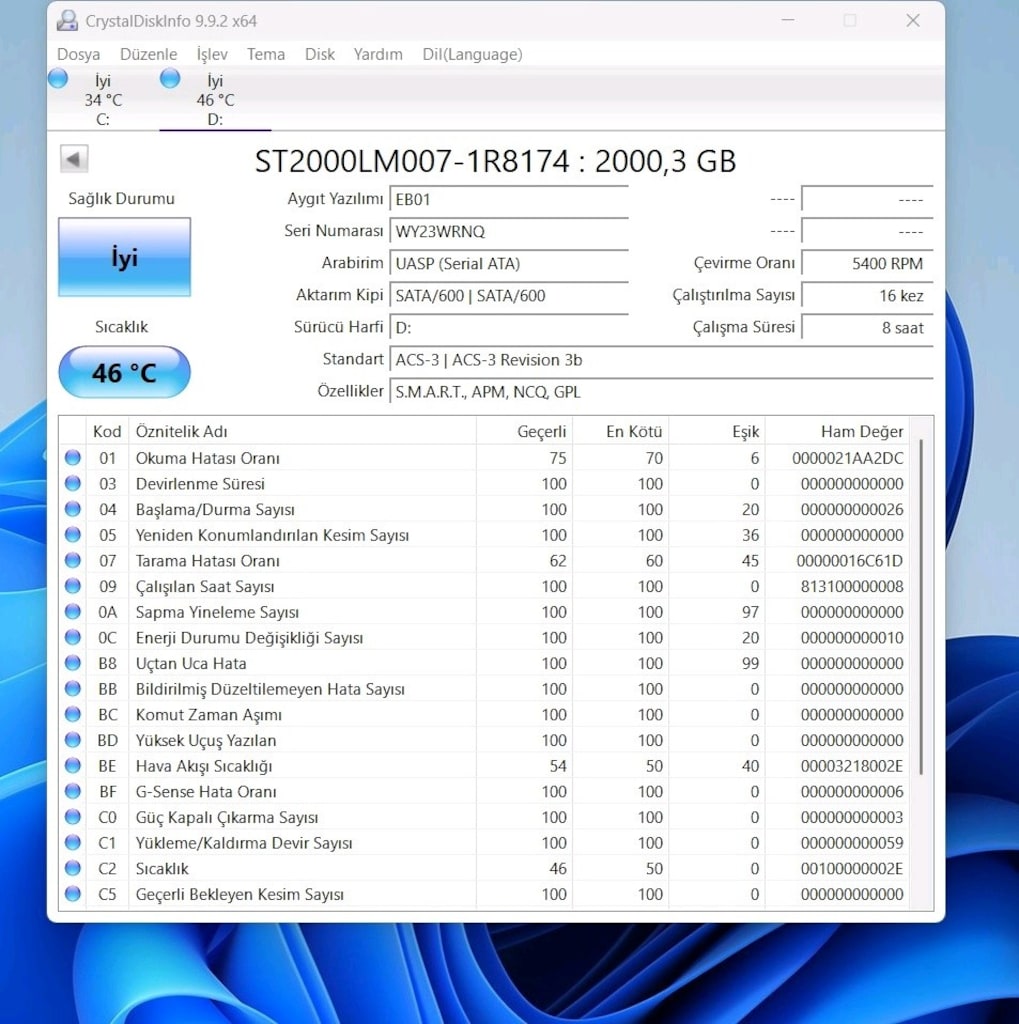The image size is (1019, 1024).
Task: Click the CrystalDiskInfo app icon in title bar
Action: click(x=67, y=21)
